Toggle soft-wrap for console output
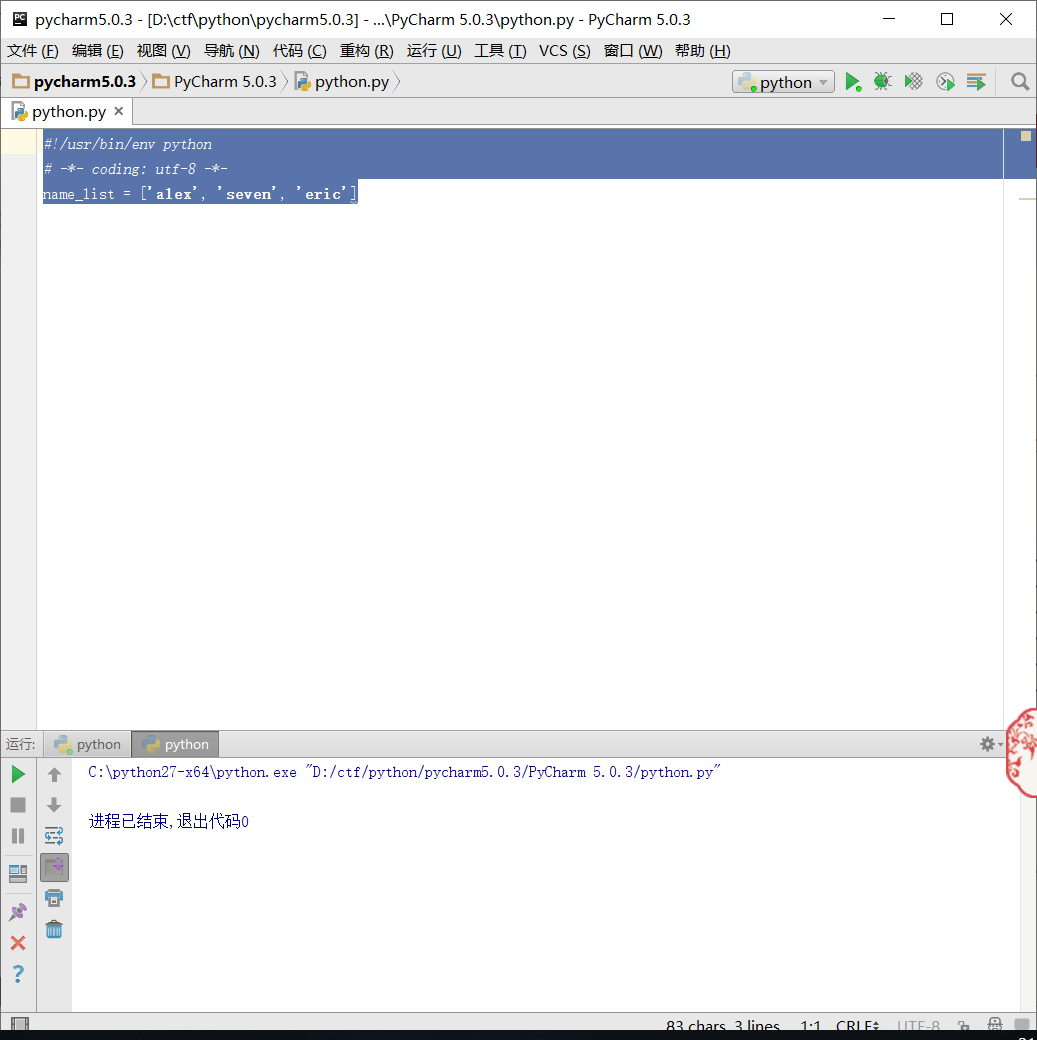This screenshot has height=1040, width=1037. click(54, 836)
